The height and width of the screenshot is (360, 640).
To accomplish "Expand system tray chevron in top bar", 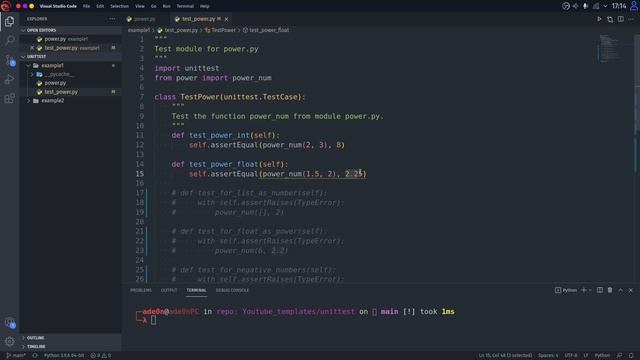I will (x=605, y=6).
